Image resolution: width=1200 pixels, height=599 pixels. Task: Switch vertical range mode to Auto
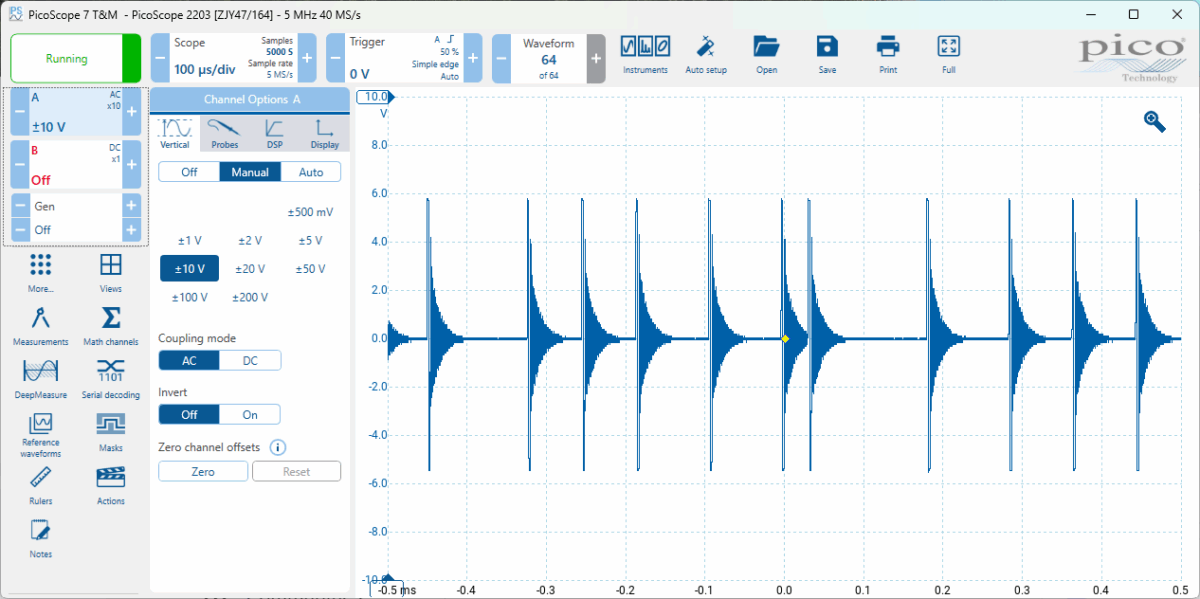311,172
